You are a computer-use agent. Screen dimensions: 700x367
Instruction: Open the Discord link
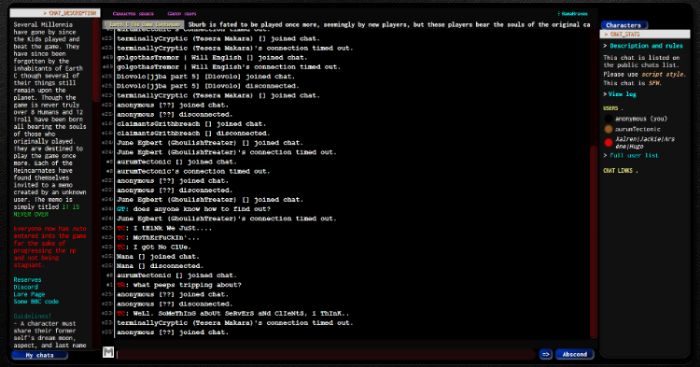pyautogui.click(x=26, y=287)
